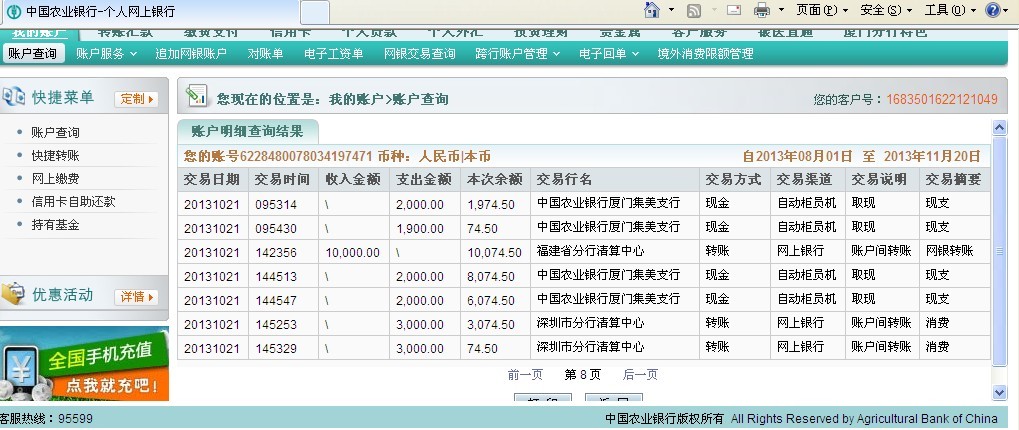The height and width of the screenshot is (430, 1019).
Task: Open 快捷转账 in the quick menu
Action: (55, 155)
